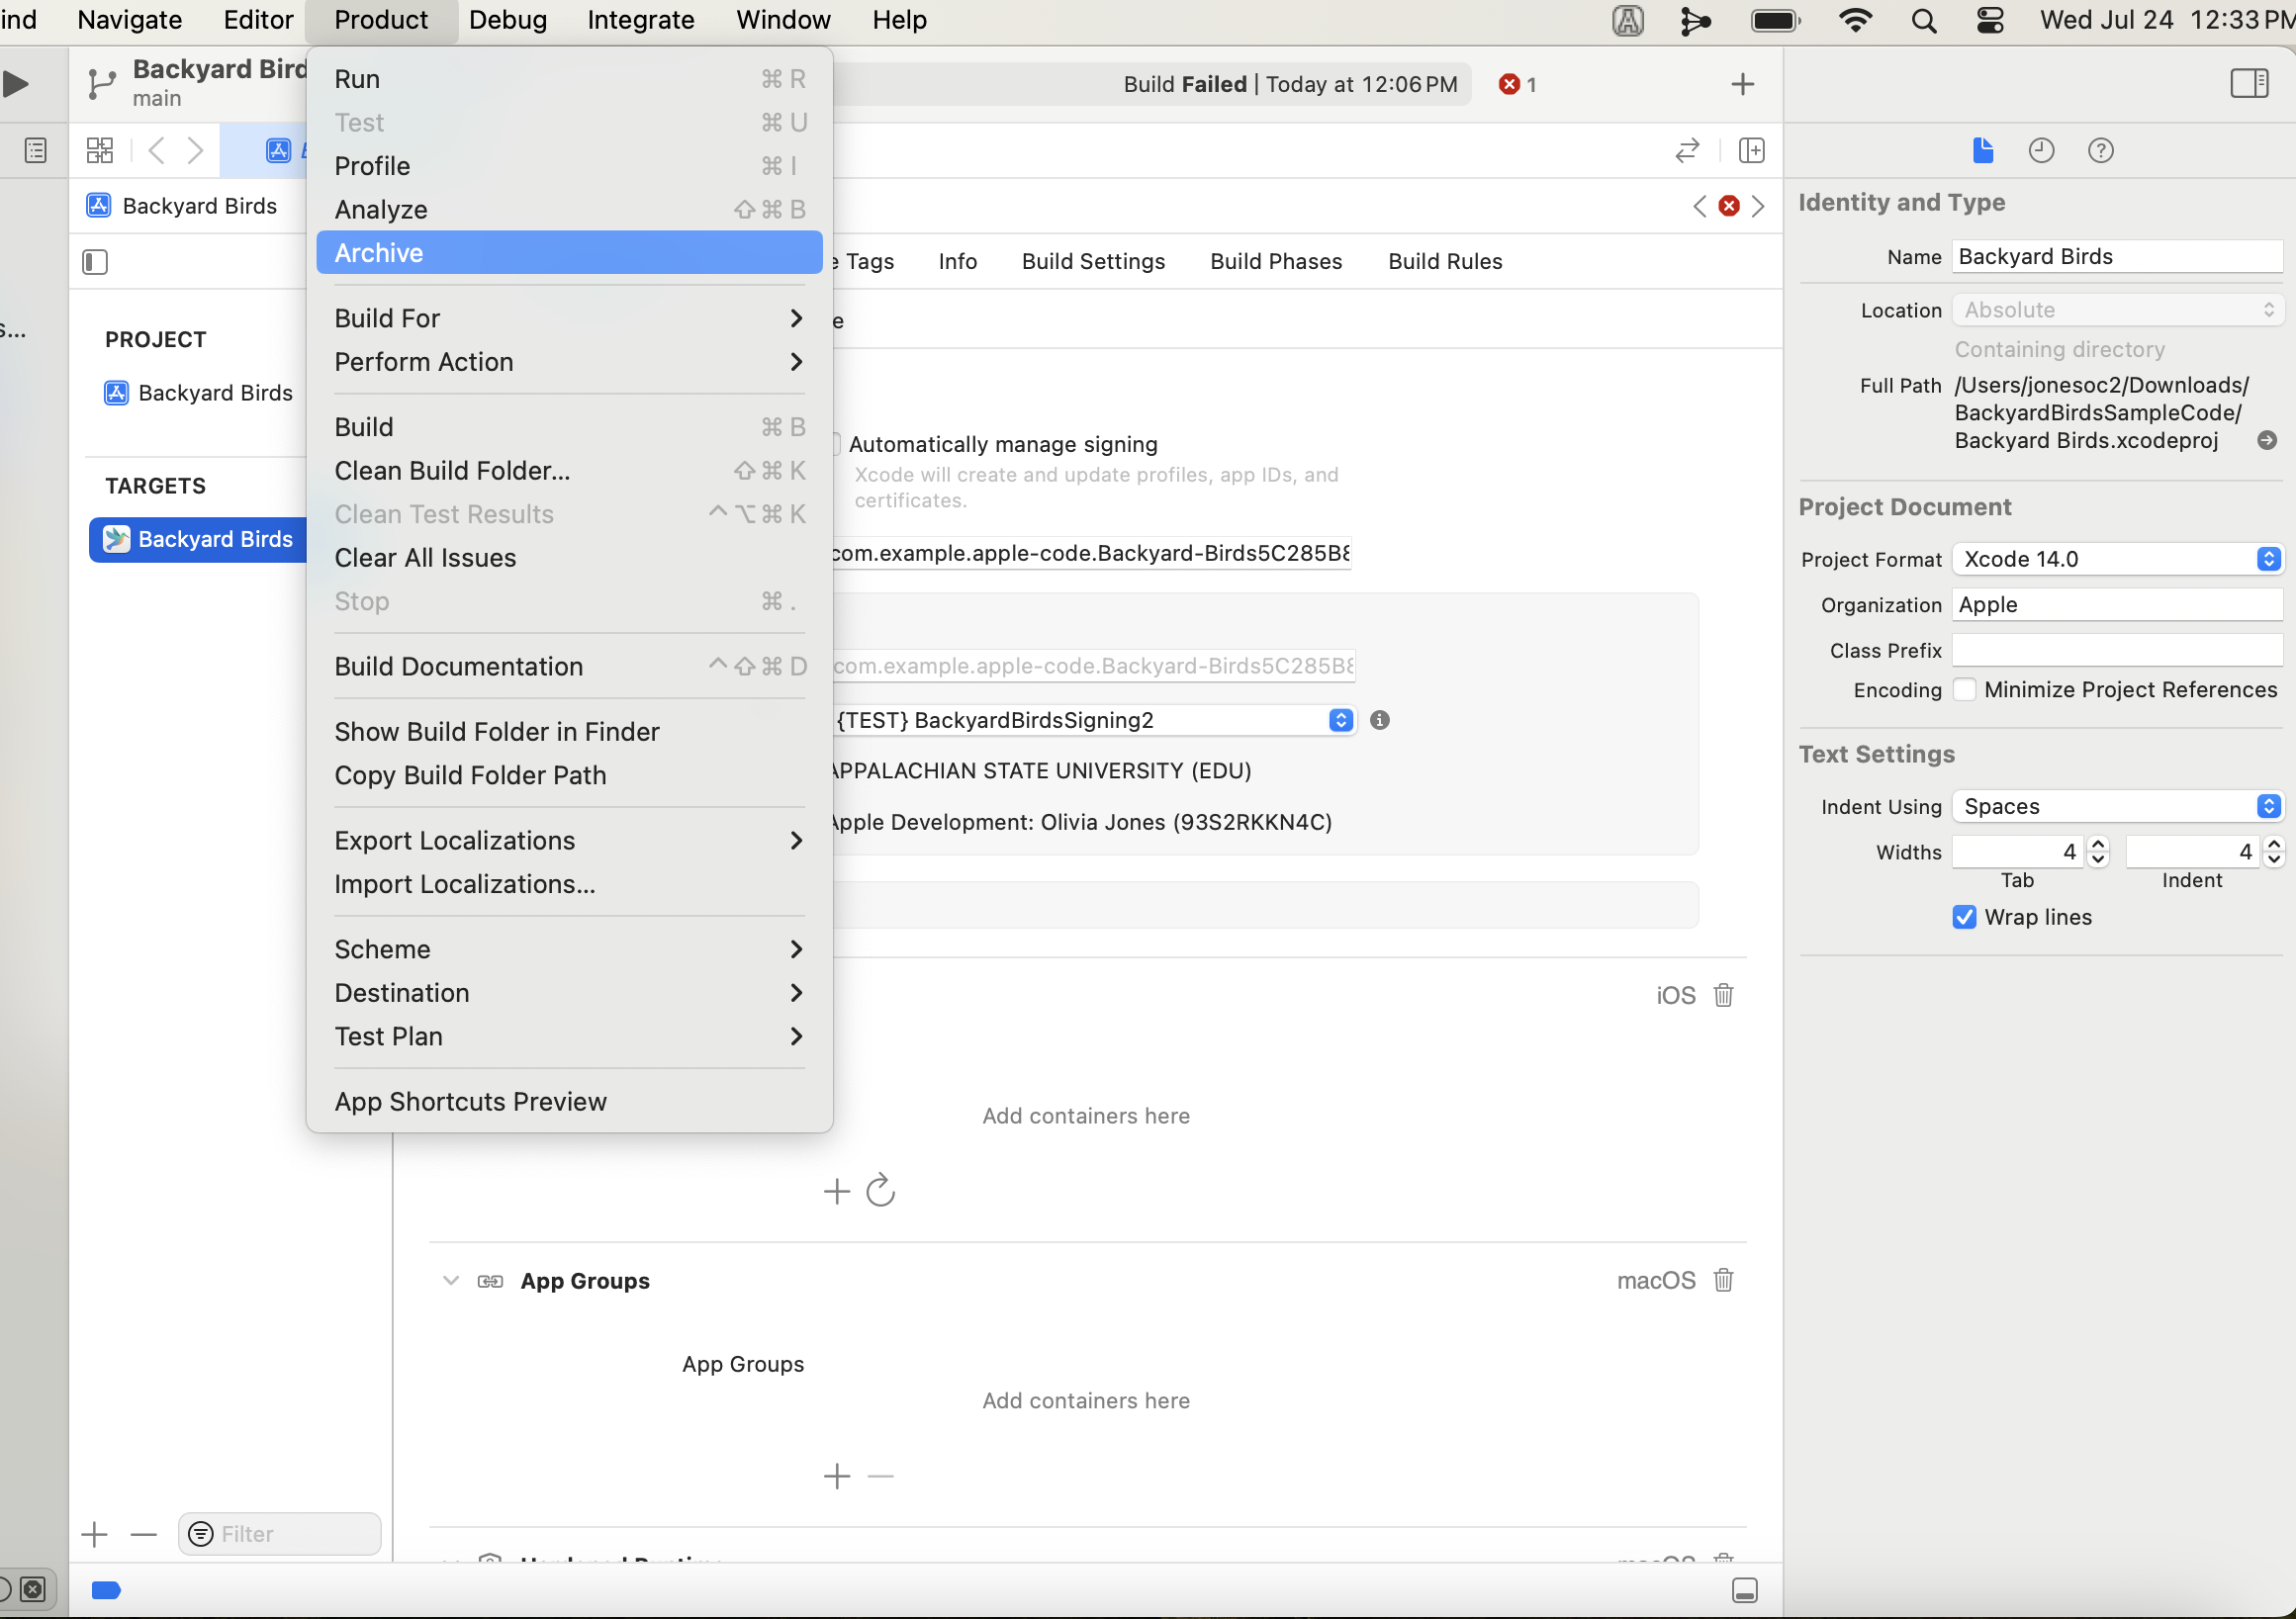Select the File inspector icon
The height and width of the screenshot is (1619, 2296).
tap(1983, 151)
